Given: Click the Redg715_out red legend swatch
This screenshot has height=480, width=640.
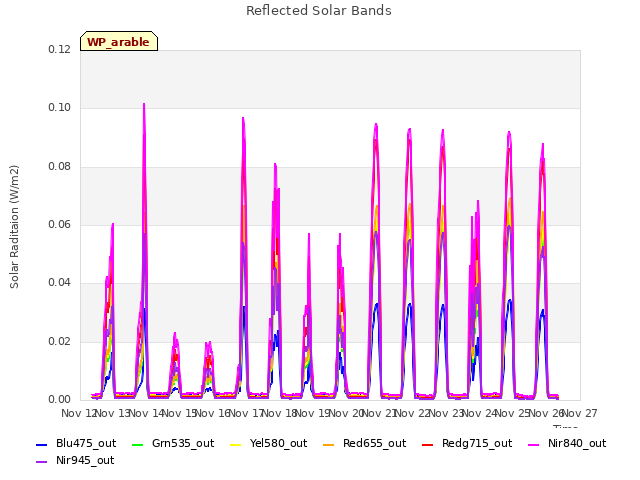Looking at the screenshot, I should 428,444.
